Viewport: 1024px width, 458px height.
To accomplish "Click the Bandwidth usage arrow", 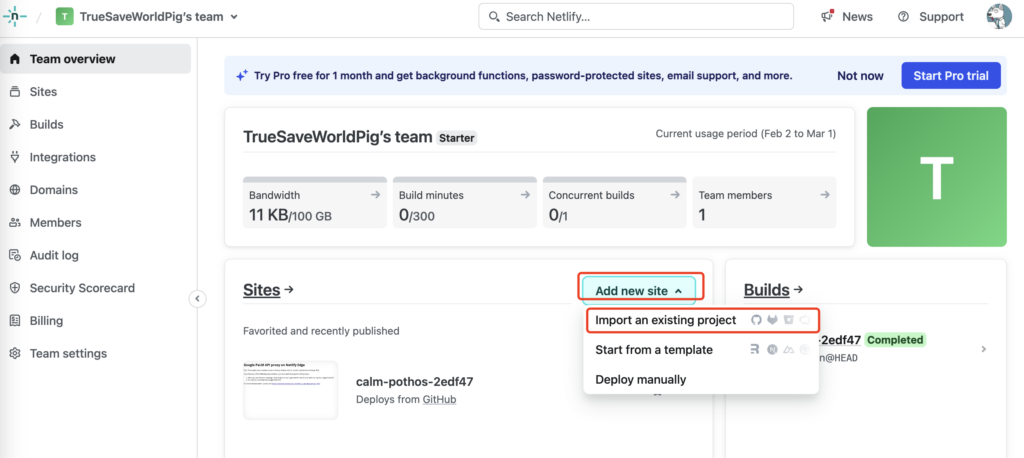I will (x=375, y=195).
